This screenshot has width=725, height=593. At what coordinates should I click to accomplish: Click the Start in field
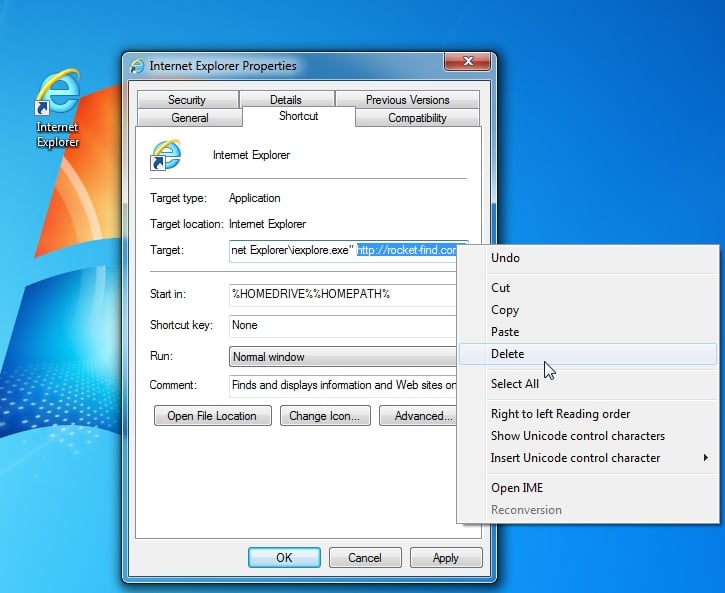[343, 294]
